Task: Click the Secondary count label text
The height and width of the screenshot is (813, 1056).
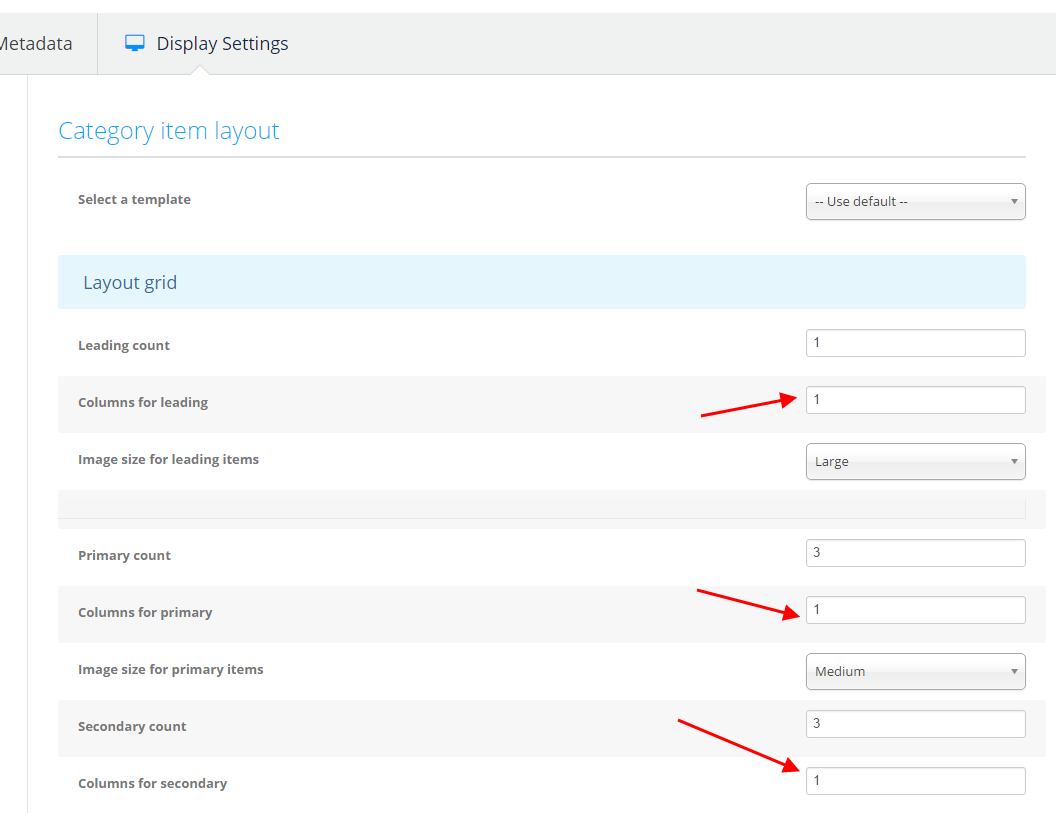Action: tap(132, 727)
